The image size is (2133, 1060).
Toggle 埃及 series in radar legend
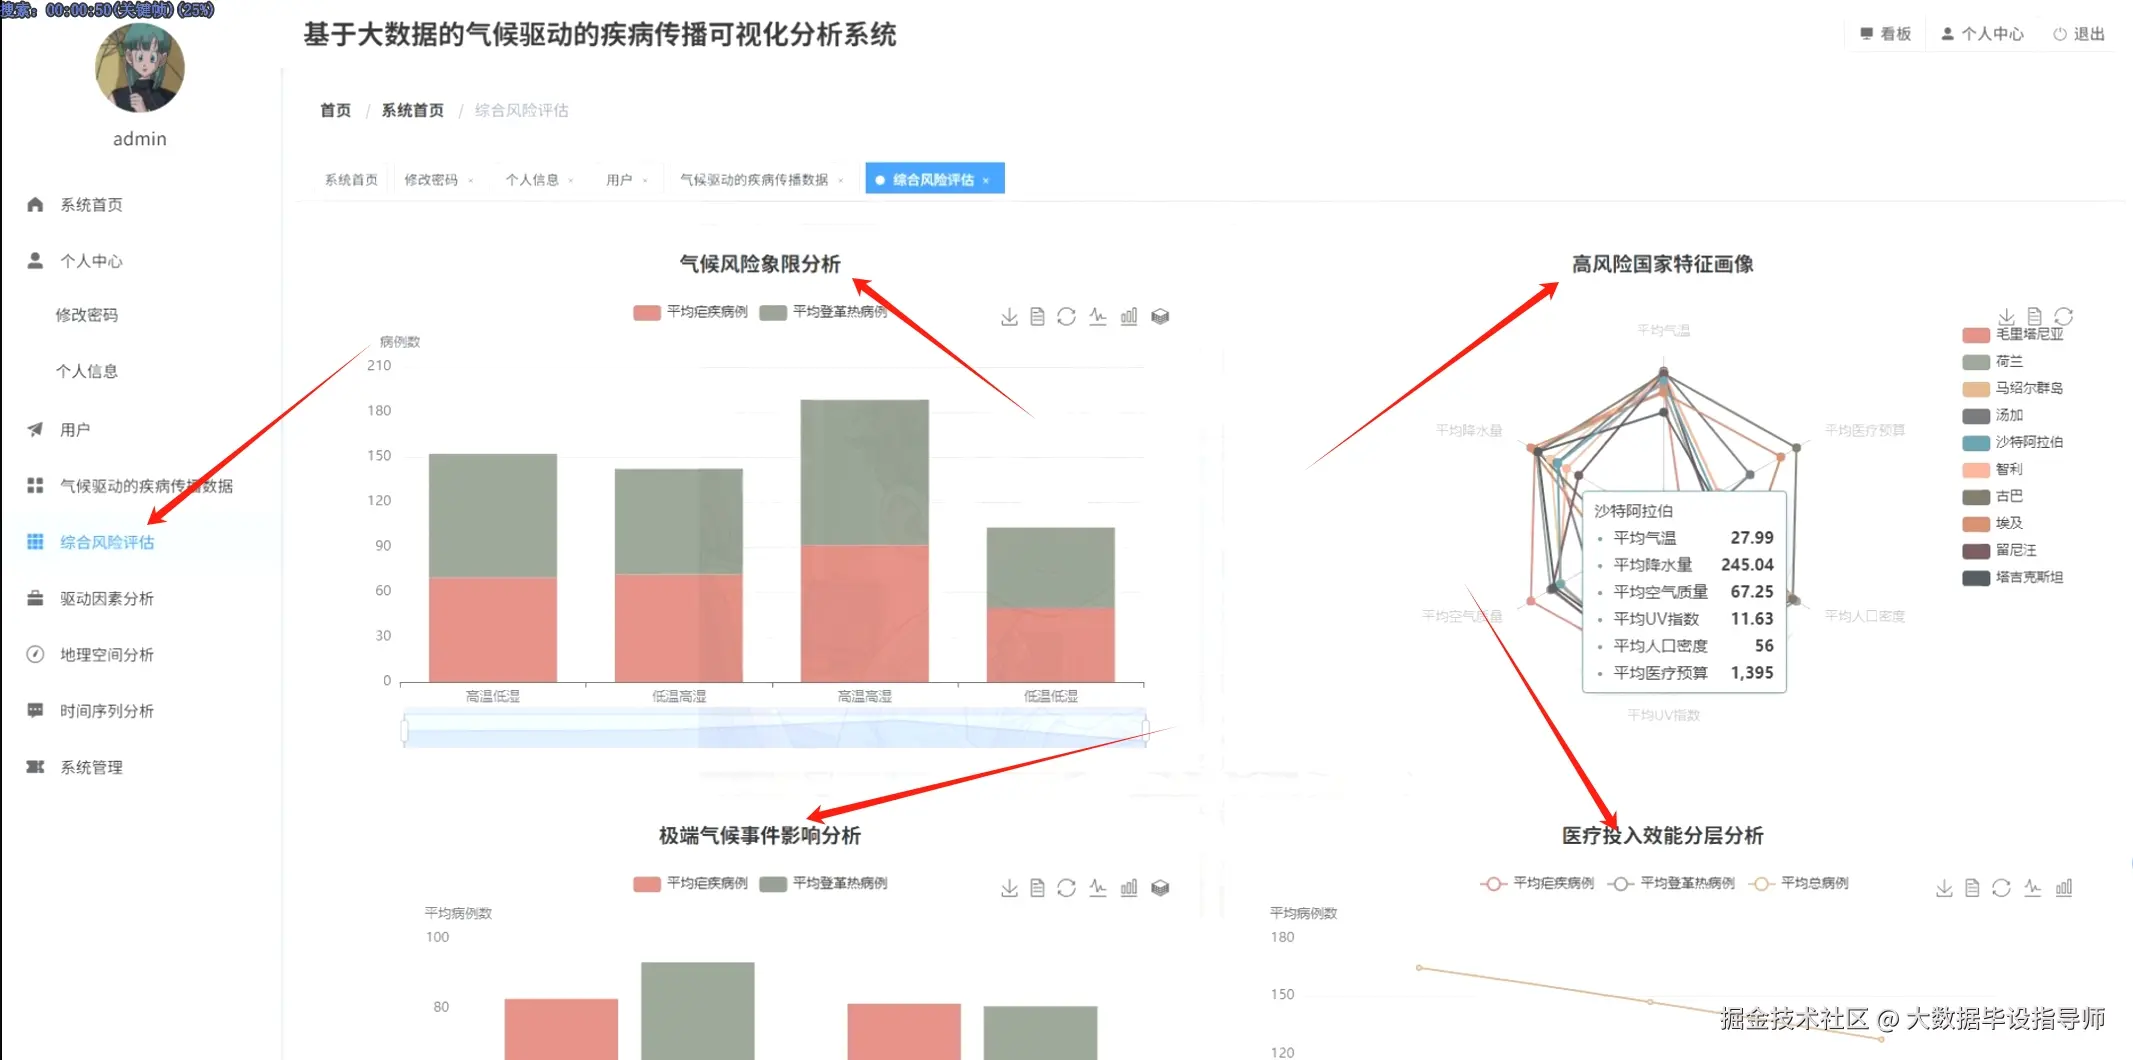(1993, 523)
